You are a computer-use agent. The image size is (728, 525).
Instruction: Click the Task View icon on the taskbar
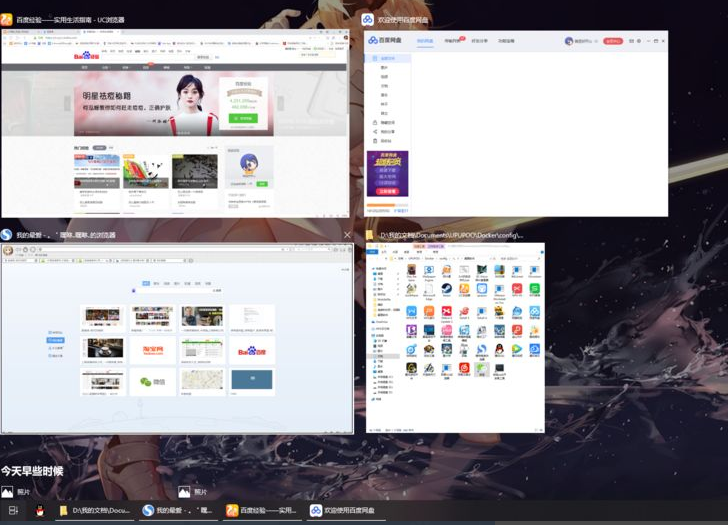pyautogui.click(x=14, y=511)
